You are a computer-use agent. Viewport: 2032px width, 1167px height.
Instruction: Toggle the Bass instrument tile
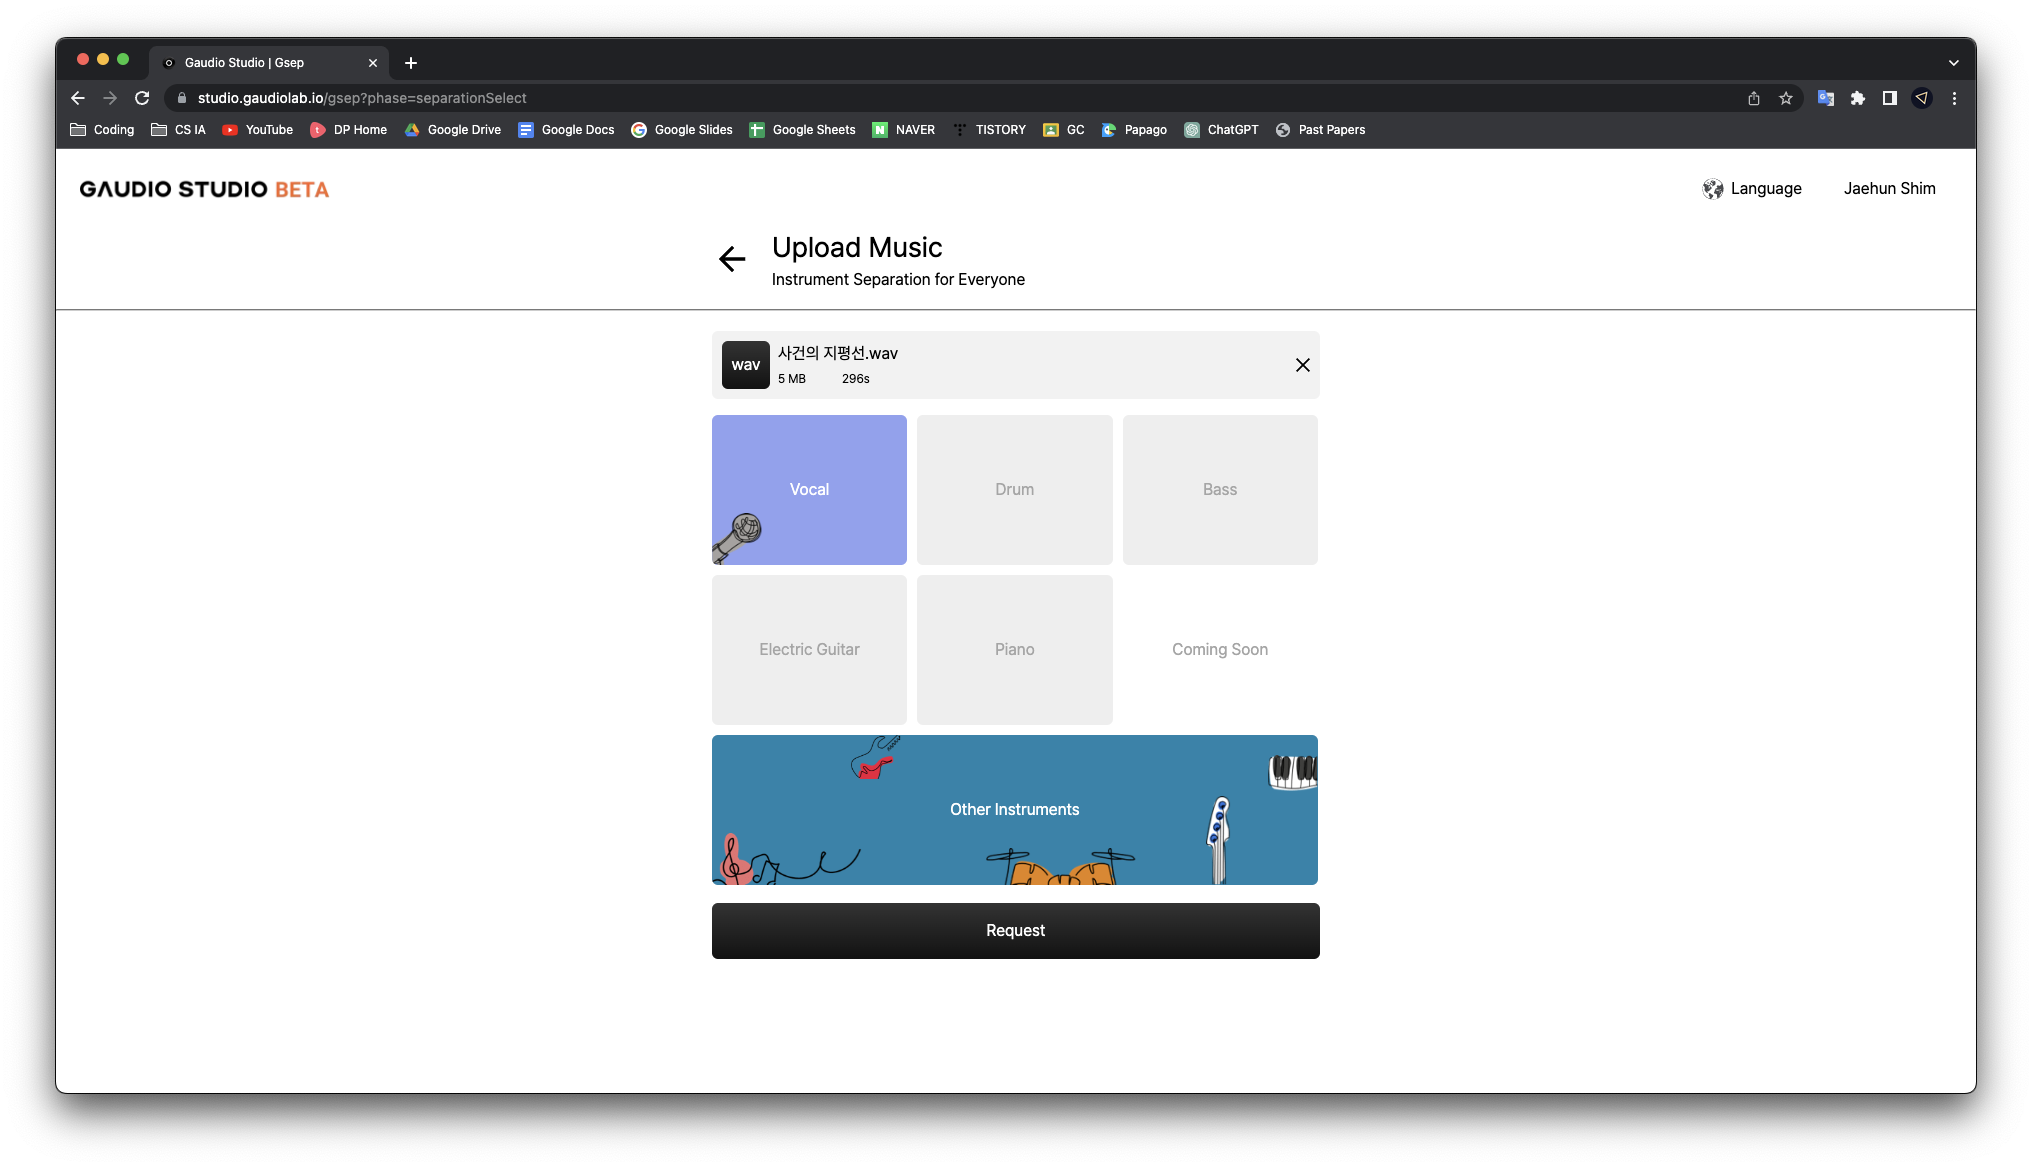click(1219, 489)
